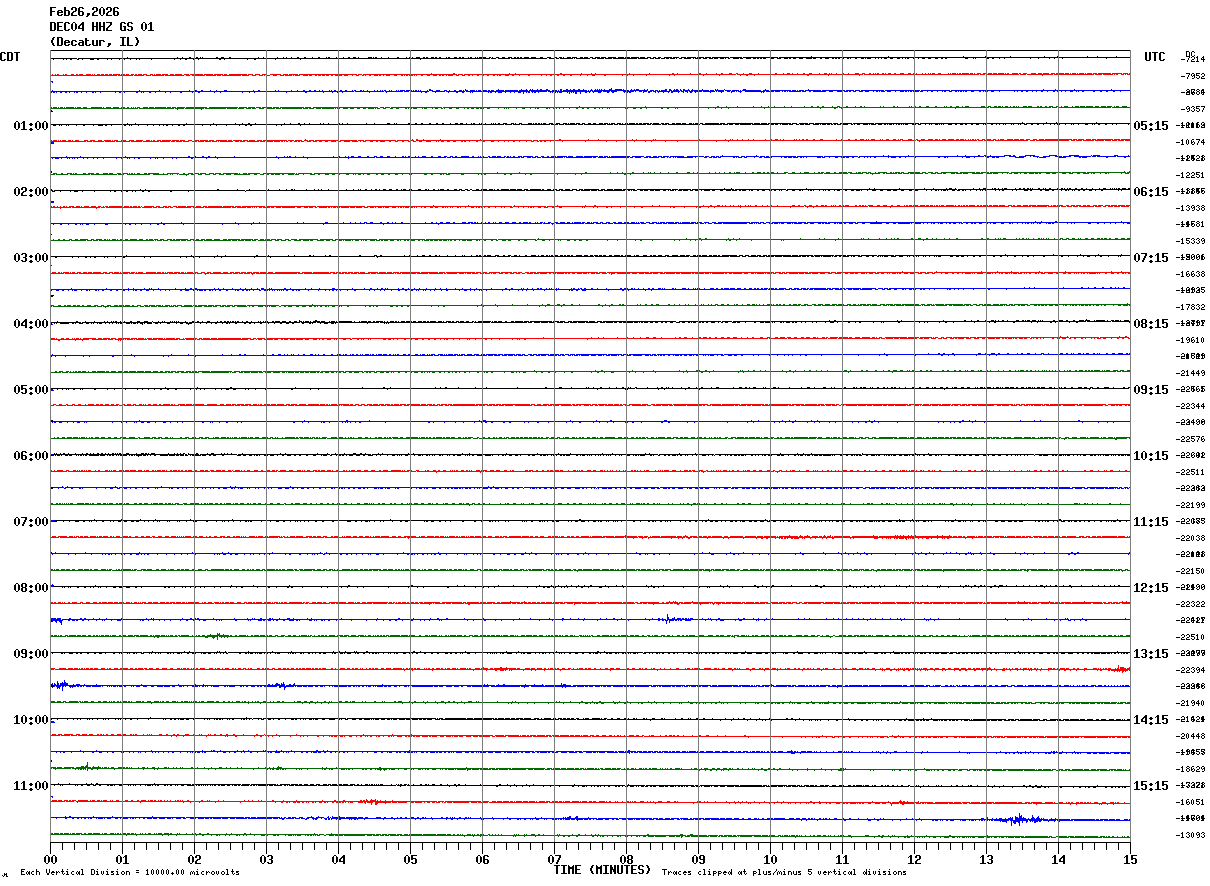Viewport: 1210px width, 886px height.
Task: Click DC offset value -21449
Action: pyautogui.click(x=1191, y=373)
